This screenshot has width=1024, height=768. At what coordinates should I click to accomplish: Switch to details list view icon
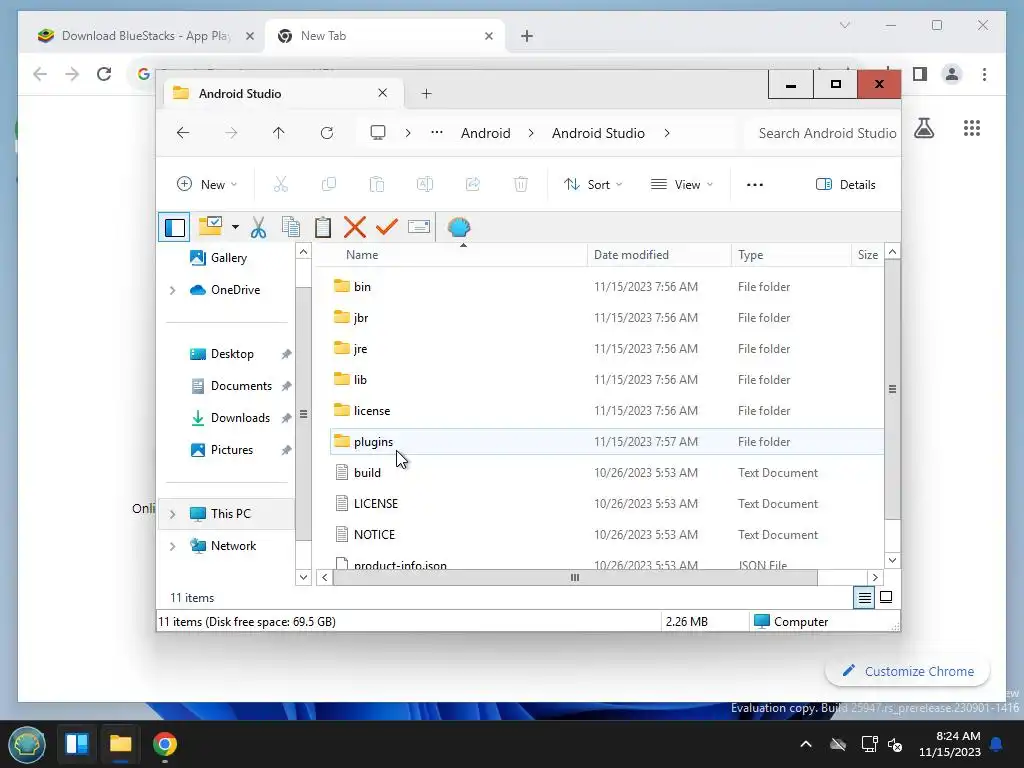[864, 598]
